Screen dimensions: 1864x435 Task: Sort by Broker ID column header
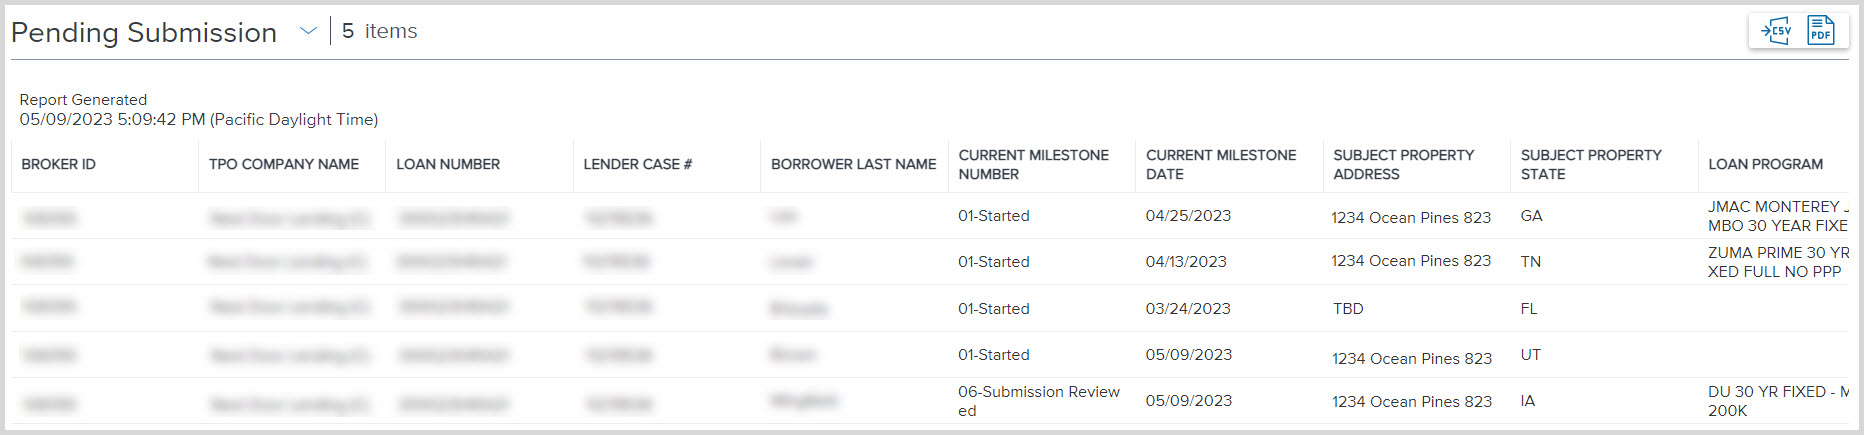(x=59, y=164)
